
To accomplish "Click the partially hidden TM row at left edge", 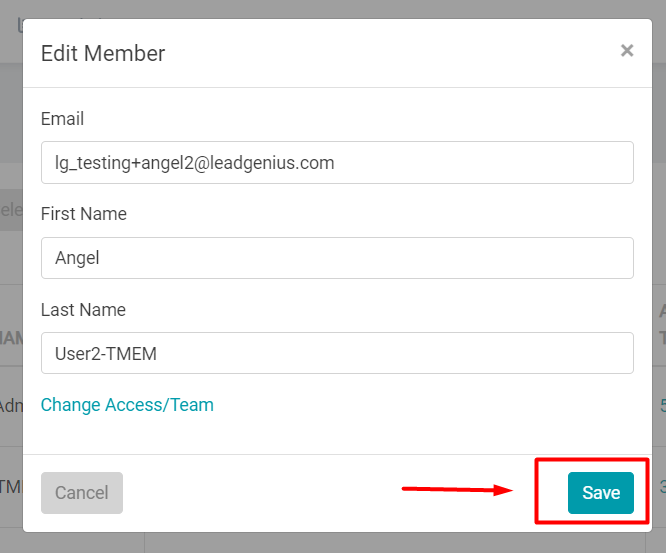I will pyautogui.click(x=11, y=487).
